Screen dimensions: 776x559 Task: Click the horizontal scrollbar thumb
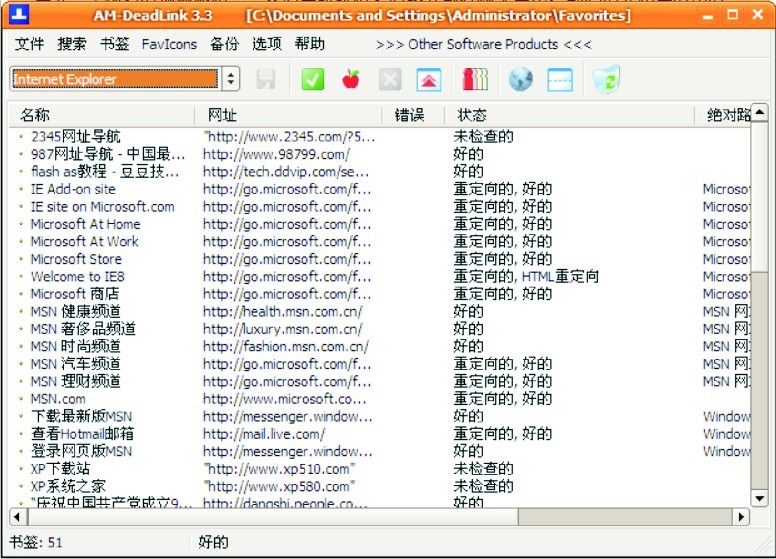(273, 517)
